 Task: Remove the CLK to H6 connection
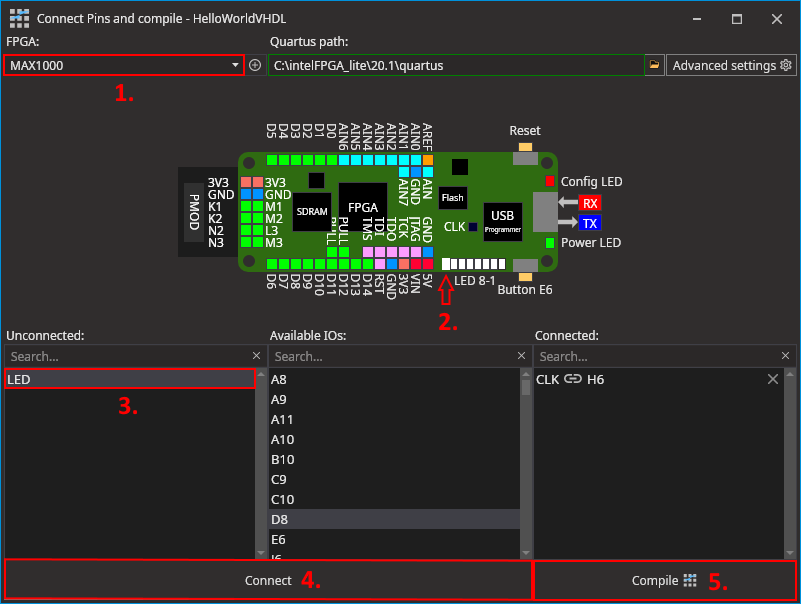tap(772, 379)
